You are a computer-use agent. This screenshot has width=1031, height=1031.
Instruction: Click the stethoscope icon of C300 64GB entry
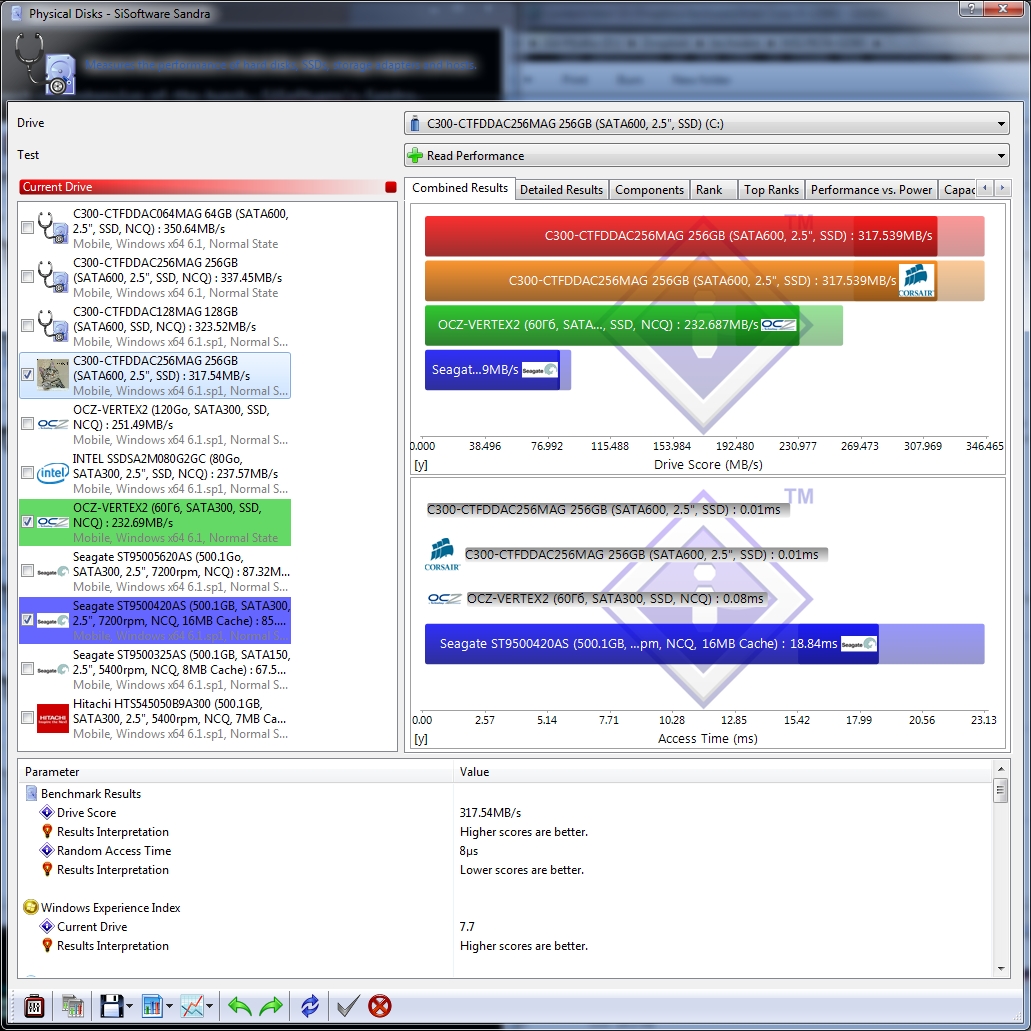coord(53,228)
